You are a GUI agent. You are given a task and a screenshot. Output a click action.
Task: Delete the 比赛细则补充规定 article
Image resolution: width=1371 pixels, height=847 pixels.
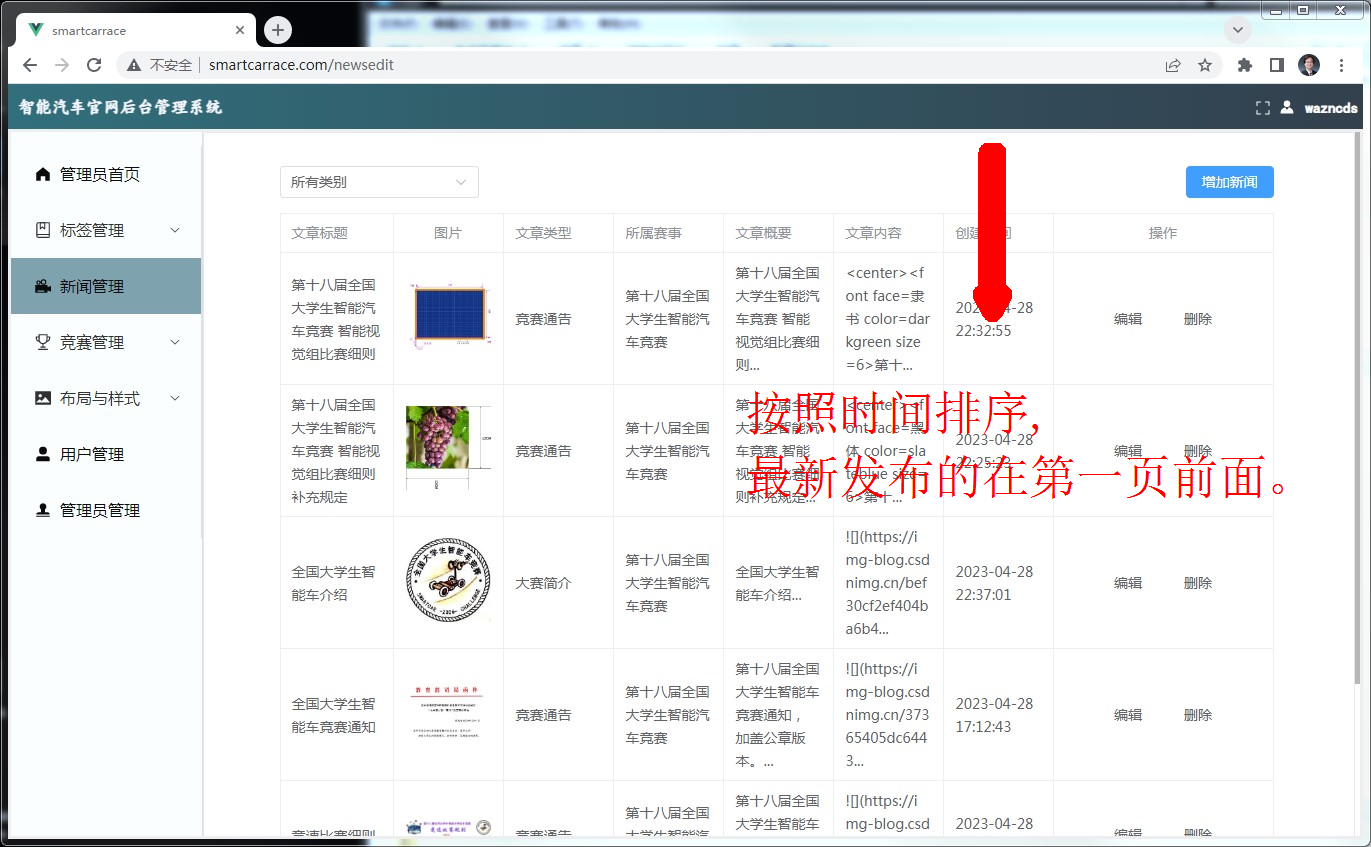1198,451
